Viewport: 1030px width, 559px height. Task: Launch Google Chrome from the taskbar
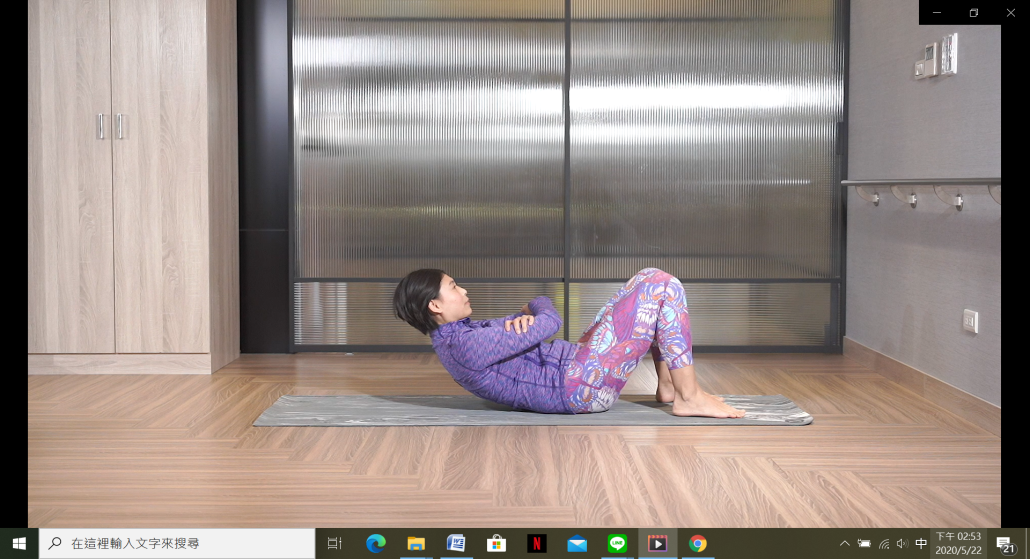click(698, 543)
